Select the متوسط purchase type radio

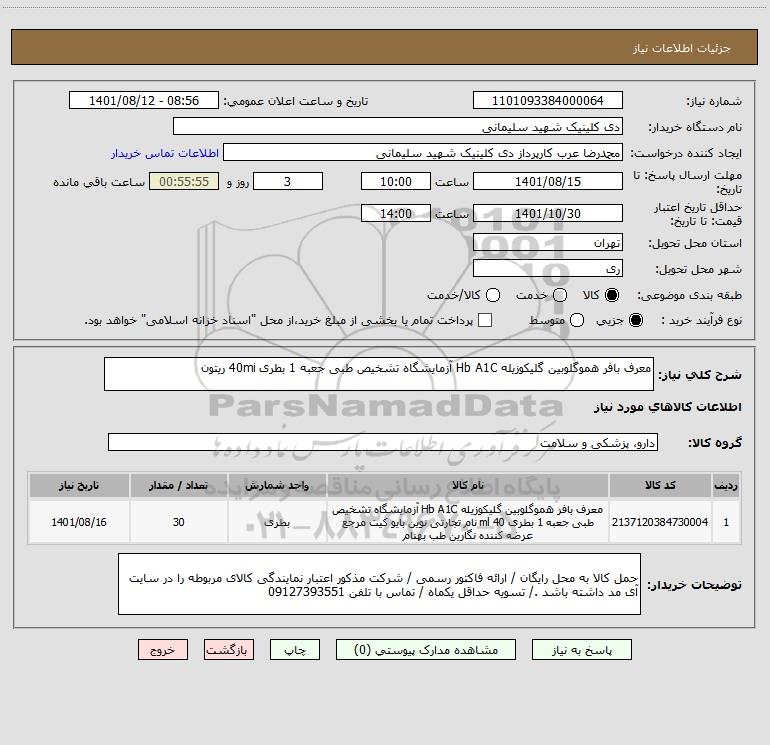pyautogui.click(x=577, y=320)
